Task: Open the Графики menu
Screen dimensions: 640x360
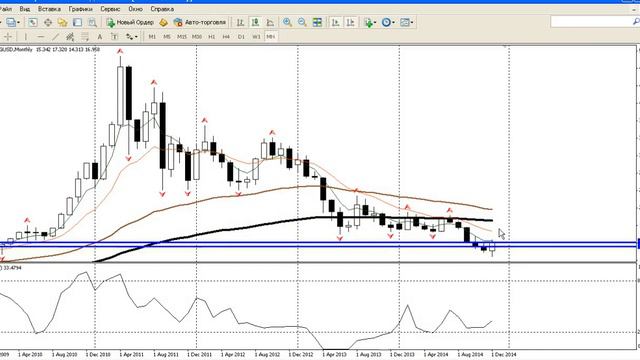Action: (x=80, y=9)
